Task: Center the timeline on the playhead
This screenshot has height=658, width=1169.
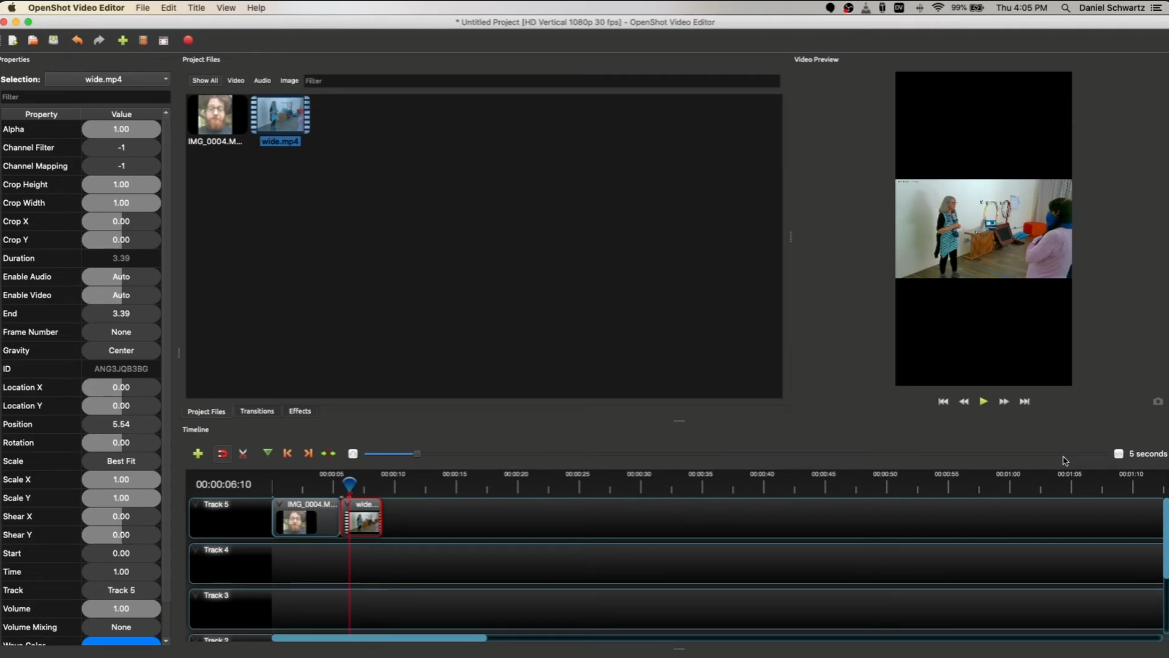Action: 328,453
